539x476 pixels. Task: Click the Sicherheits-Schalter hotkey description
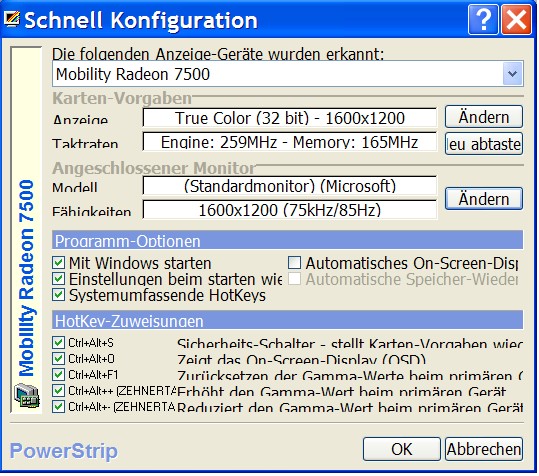click(350, 344)
